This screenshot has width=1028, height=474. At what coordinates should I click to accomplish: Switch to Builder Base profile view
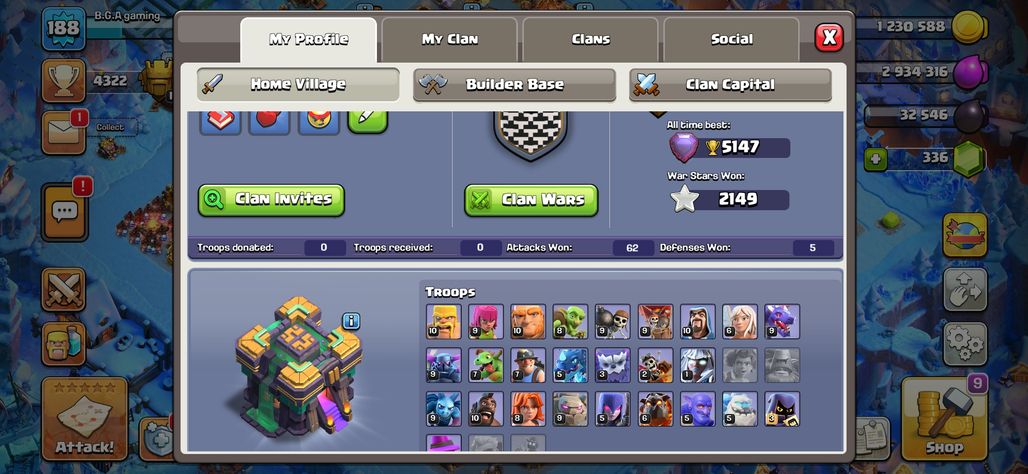pos(515,85)
